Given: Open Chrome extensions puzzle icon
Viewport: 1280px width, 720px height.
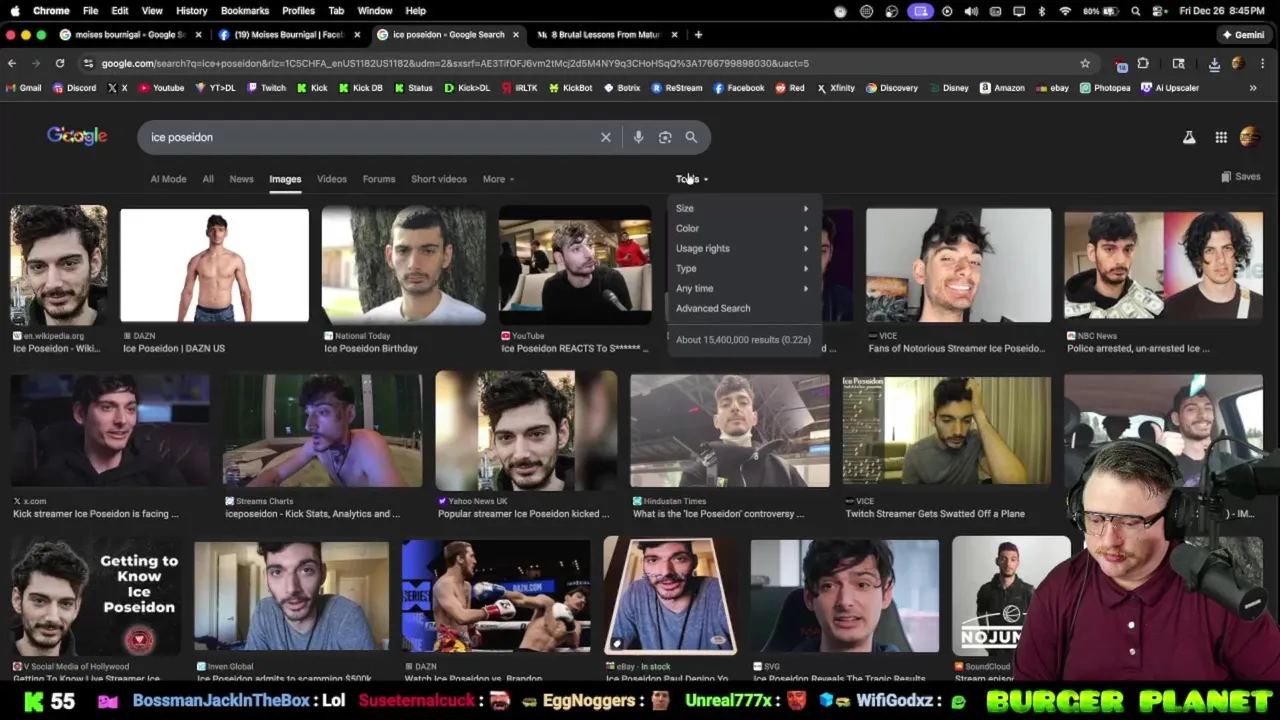Looking at the screenshot, I should pos(1143,63).
